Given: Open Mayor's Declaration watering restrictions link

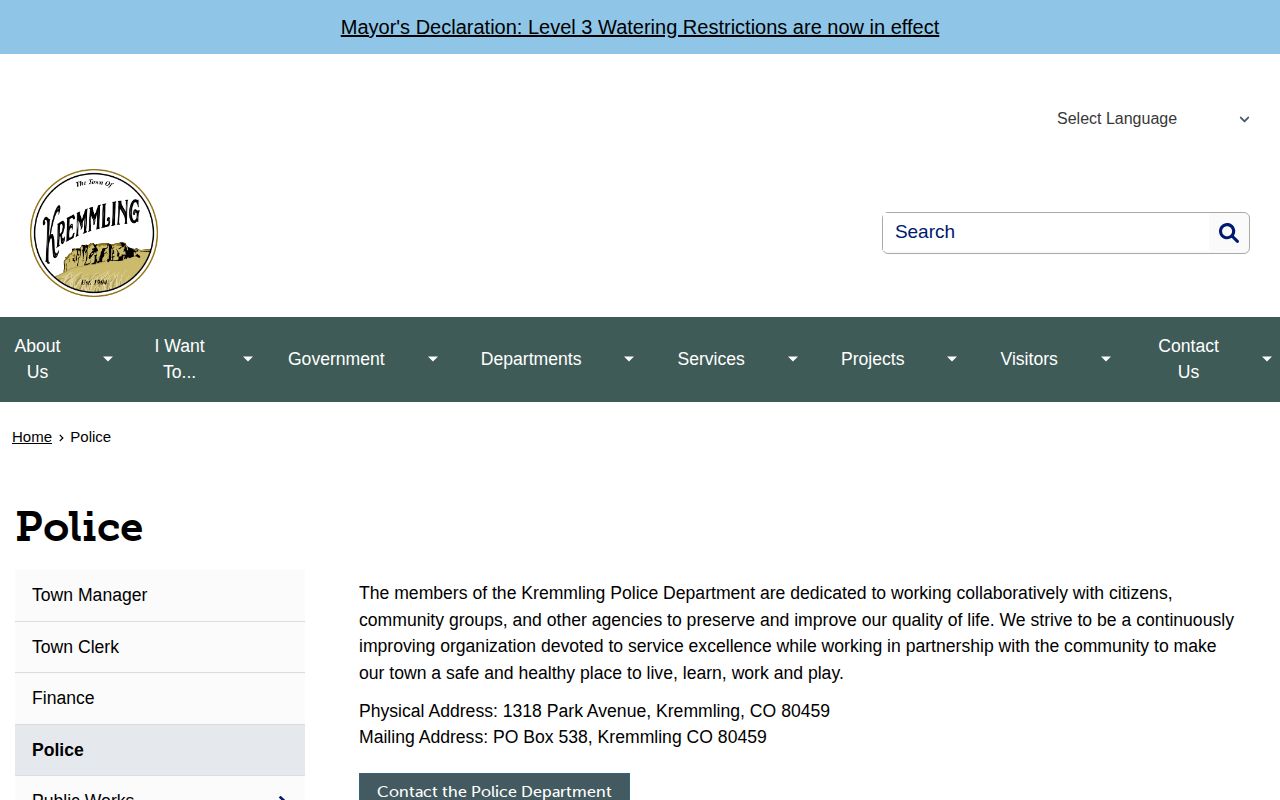Looking at the screenshot, I should point(640,27).
